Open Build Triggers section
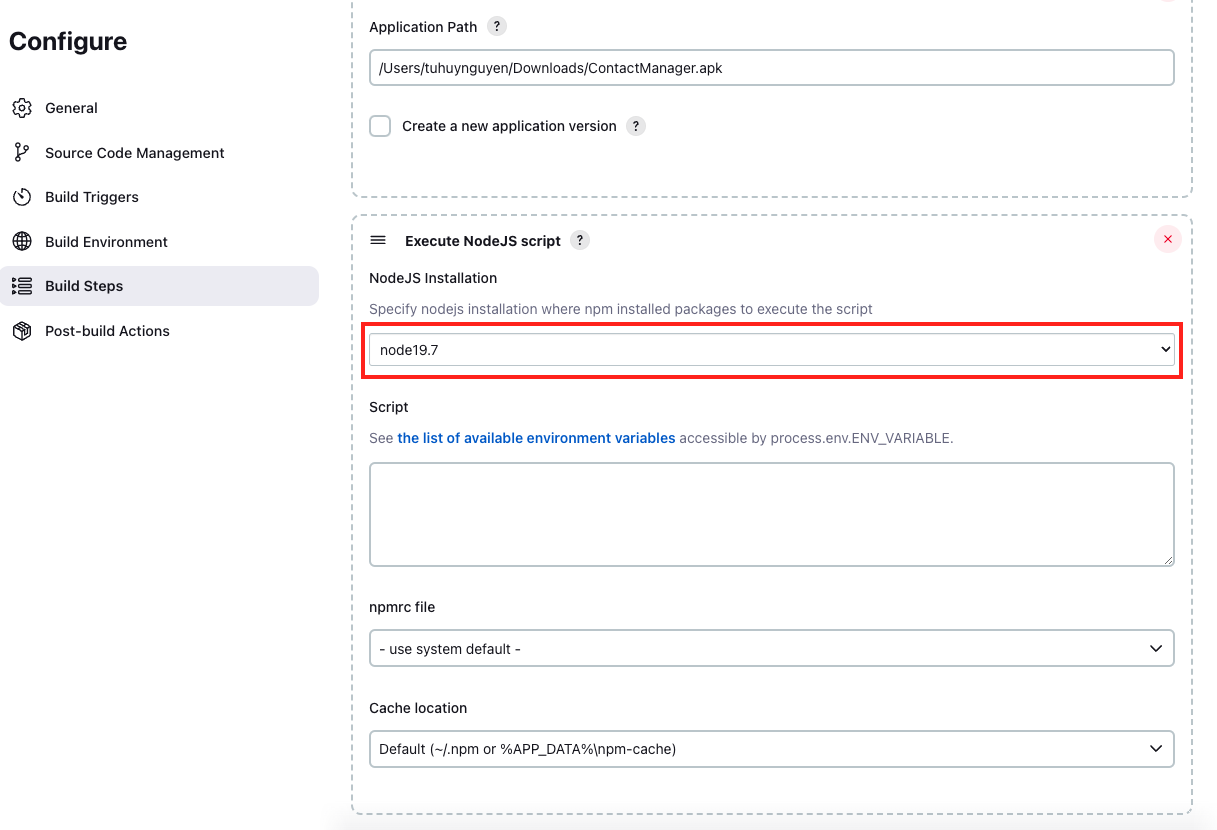The image size is (1217, 830). (x=159, y=197)
